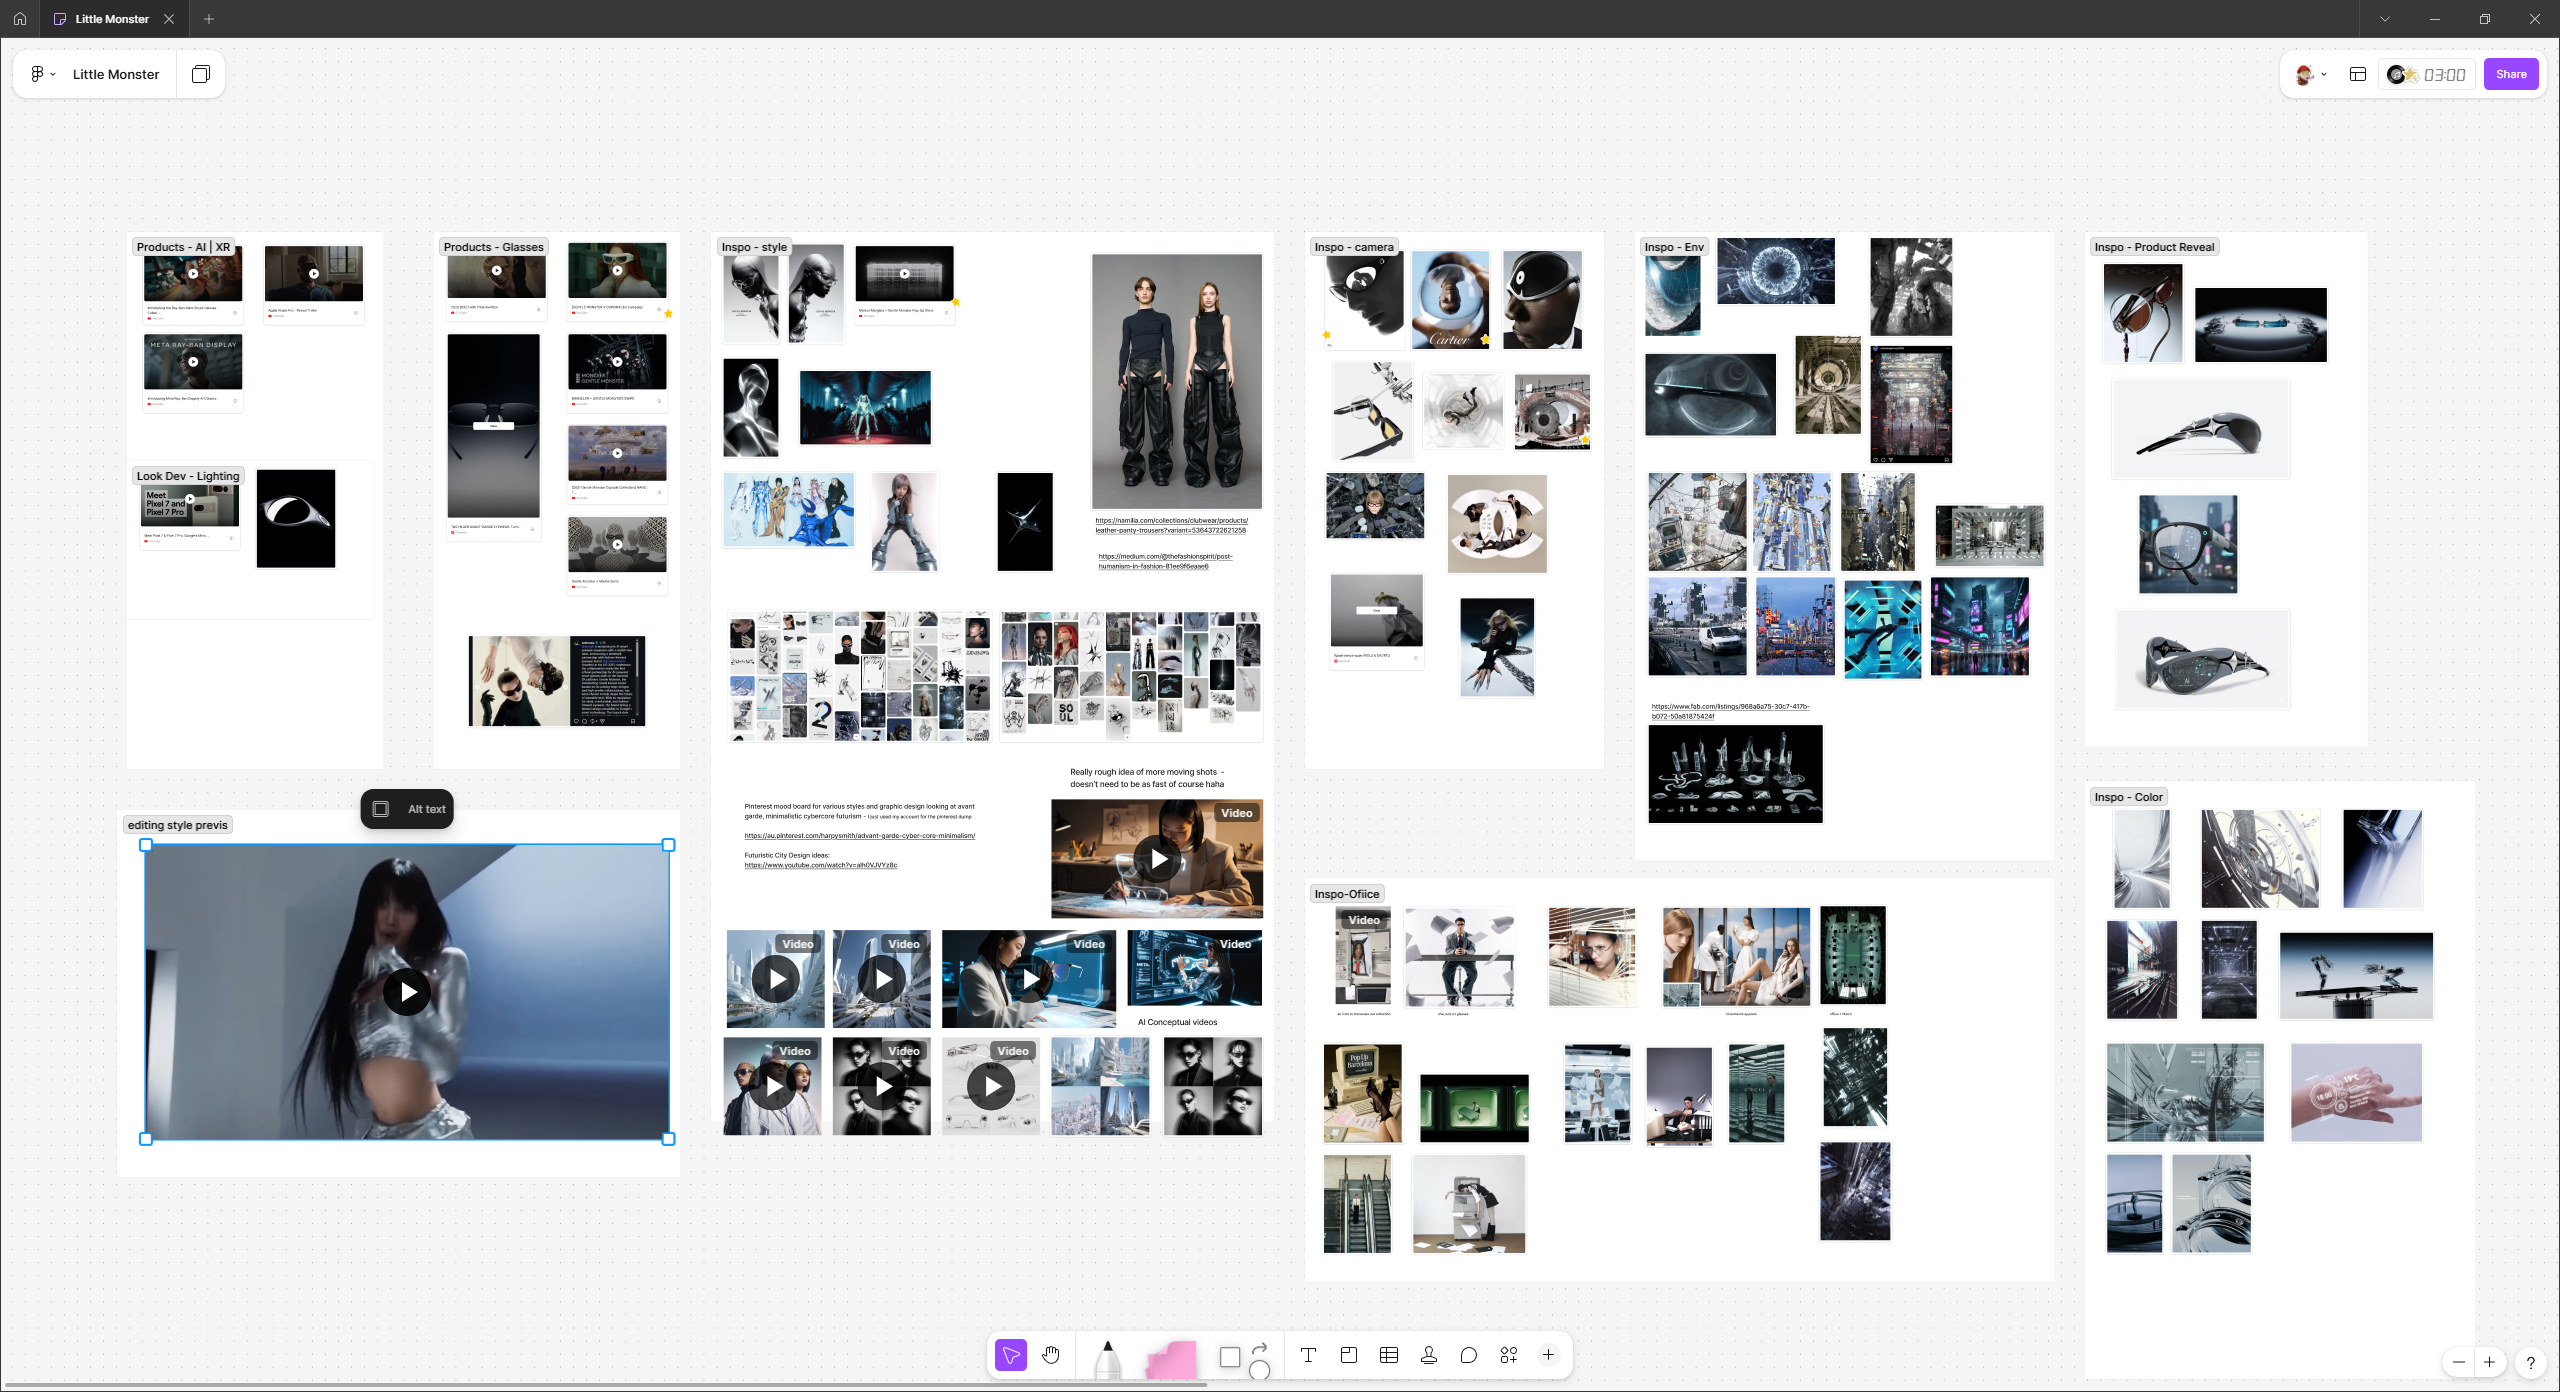Select the Hand tool in the toolbar
The image size is (2560, 1392).
[1049, 1356]
